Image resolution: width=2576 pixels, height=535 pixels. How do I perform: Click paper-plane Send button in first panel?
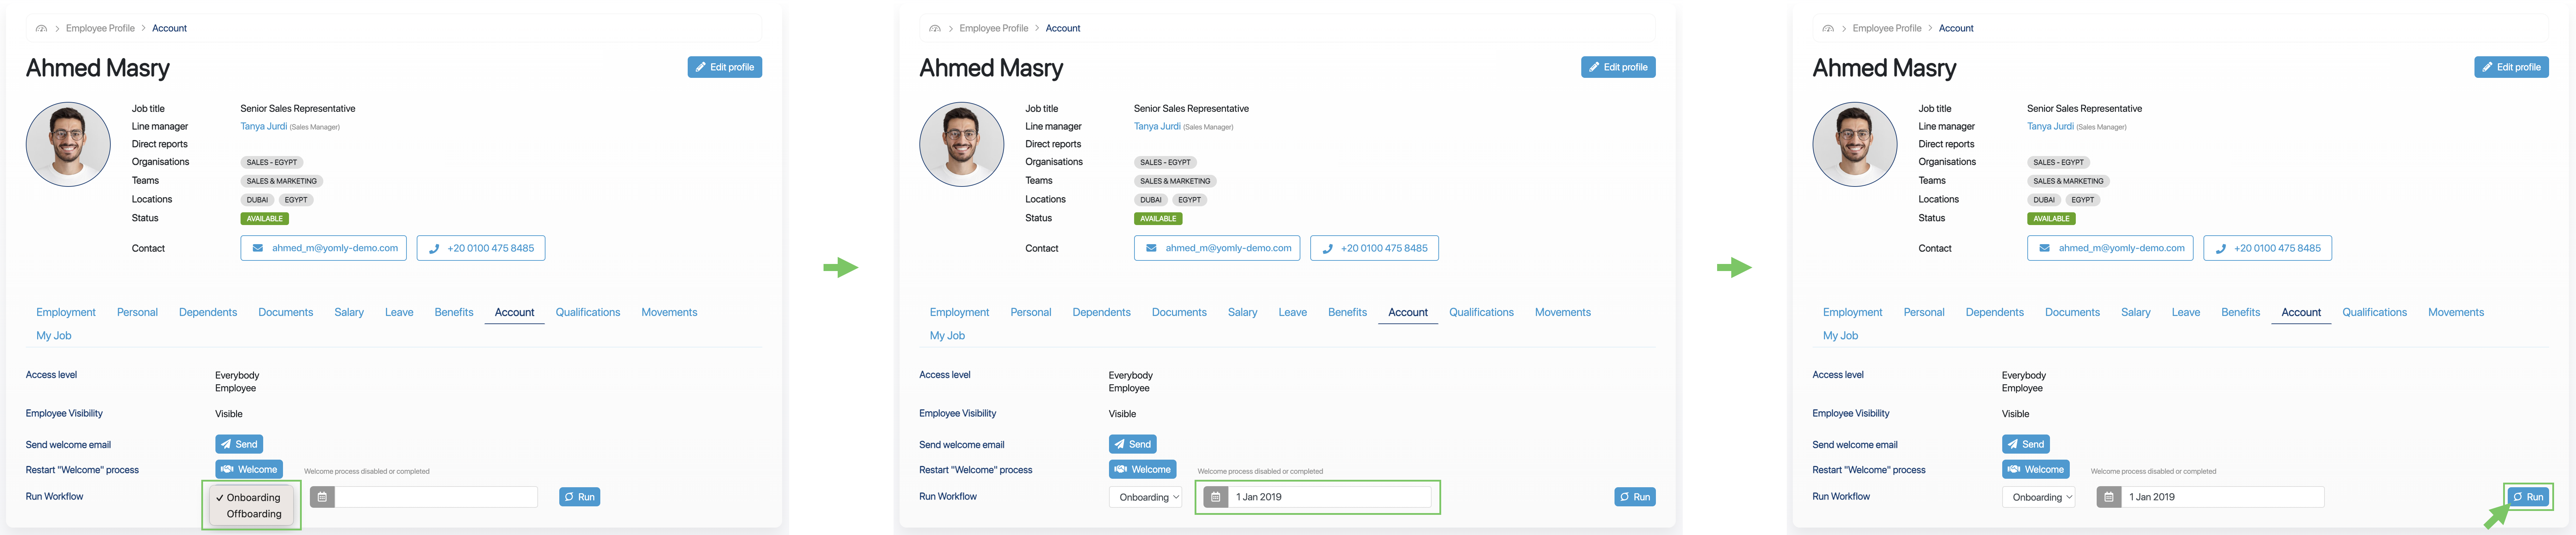point(239,444)
